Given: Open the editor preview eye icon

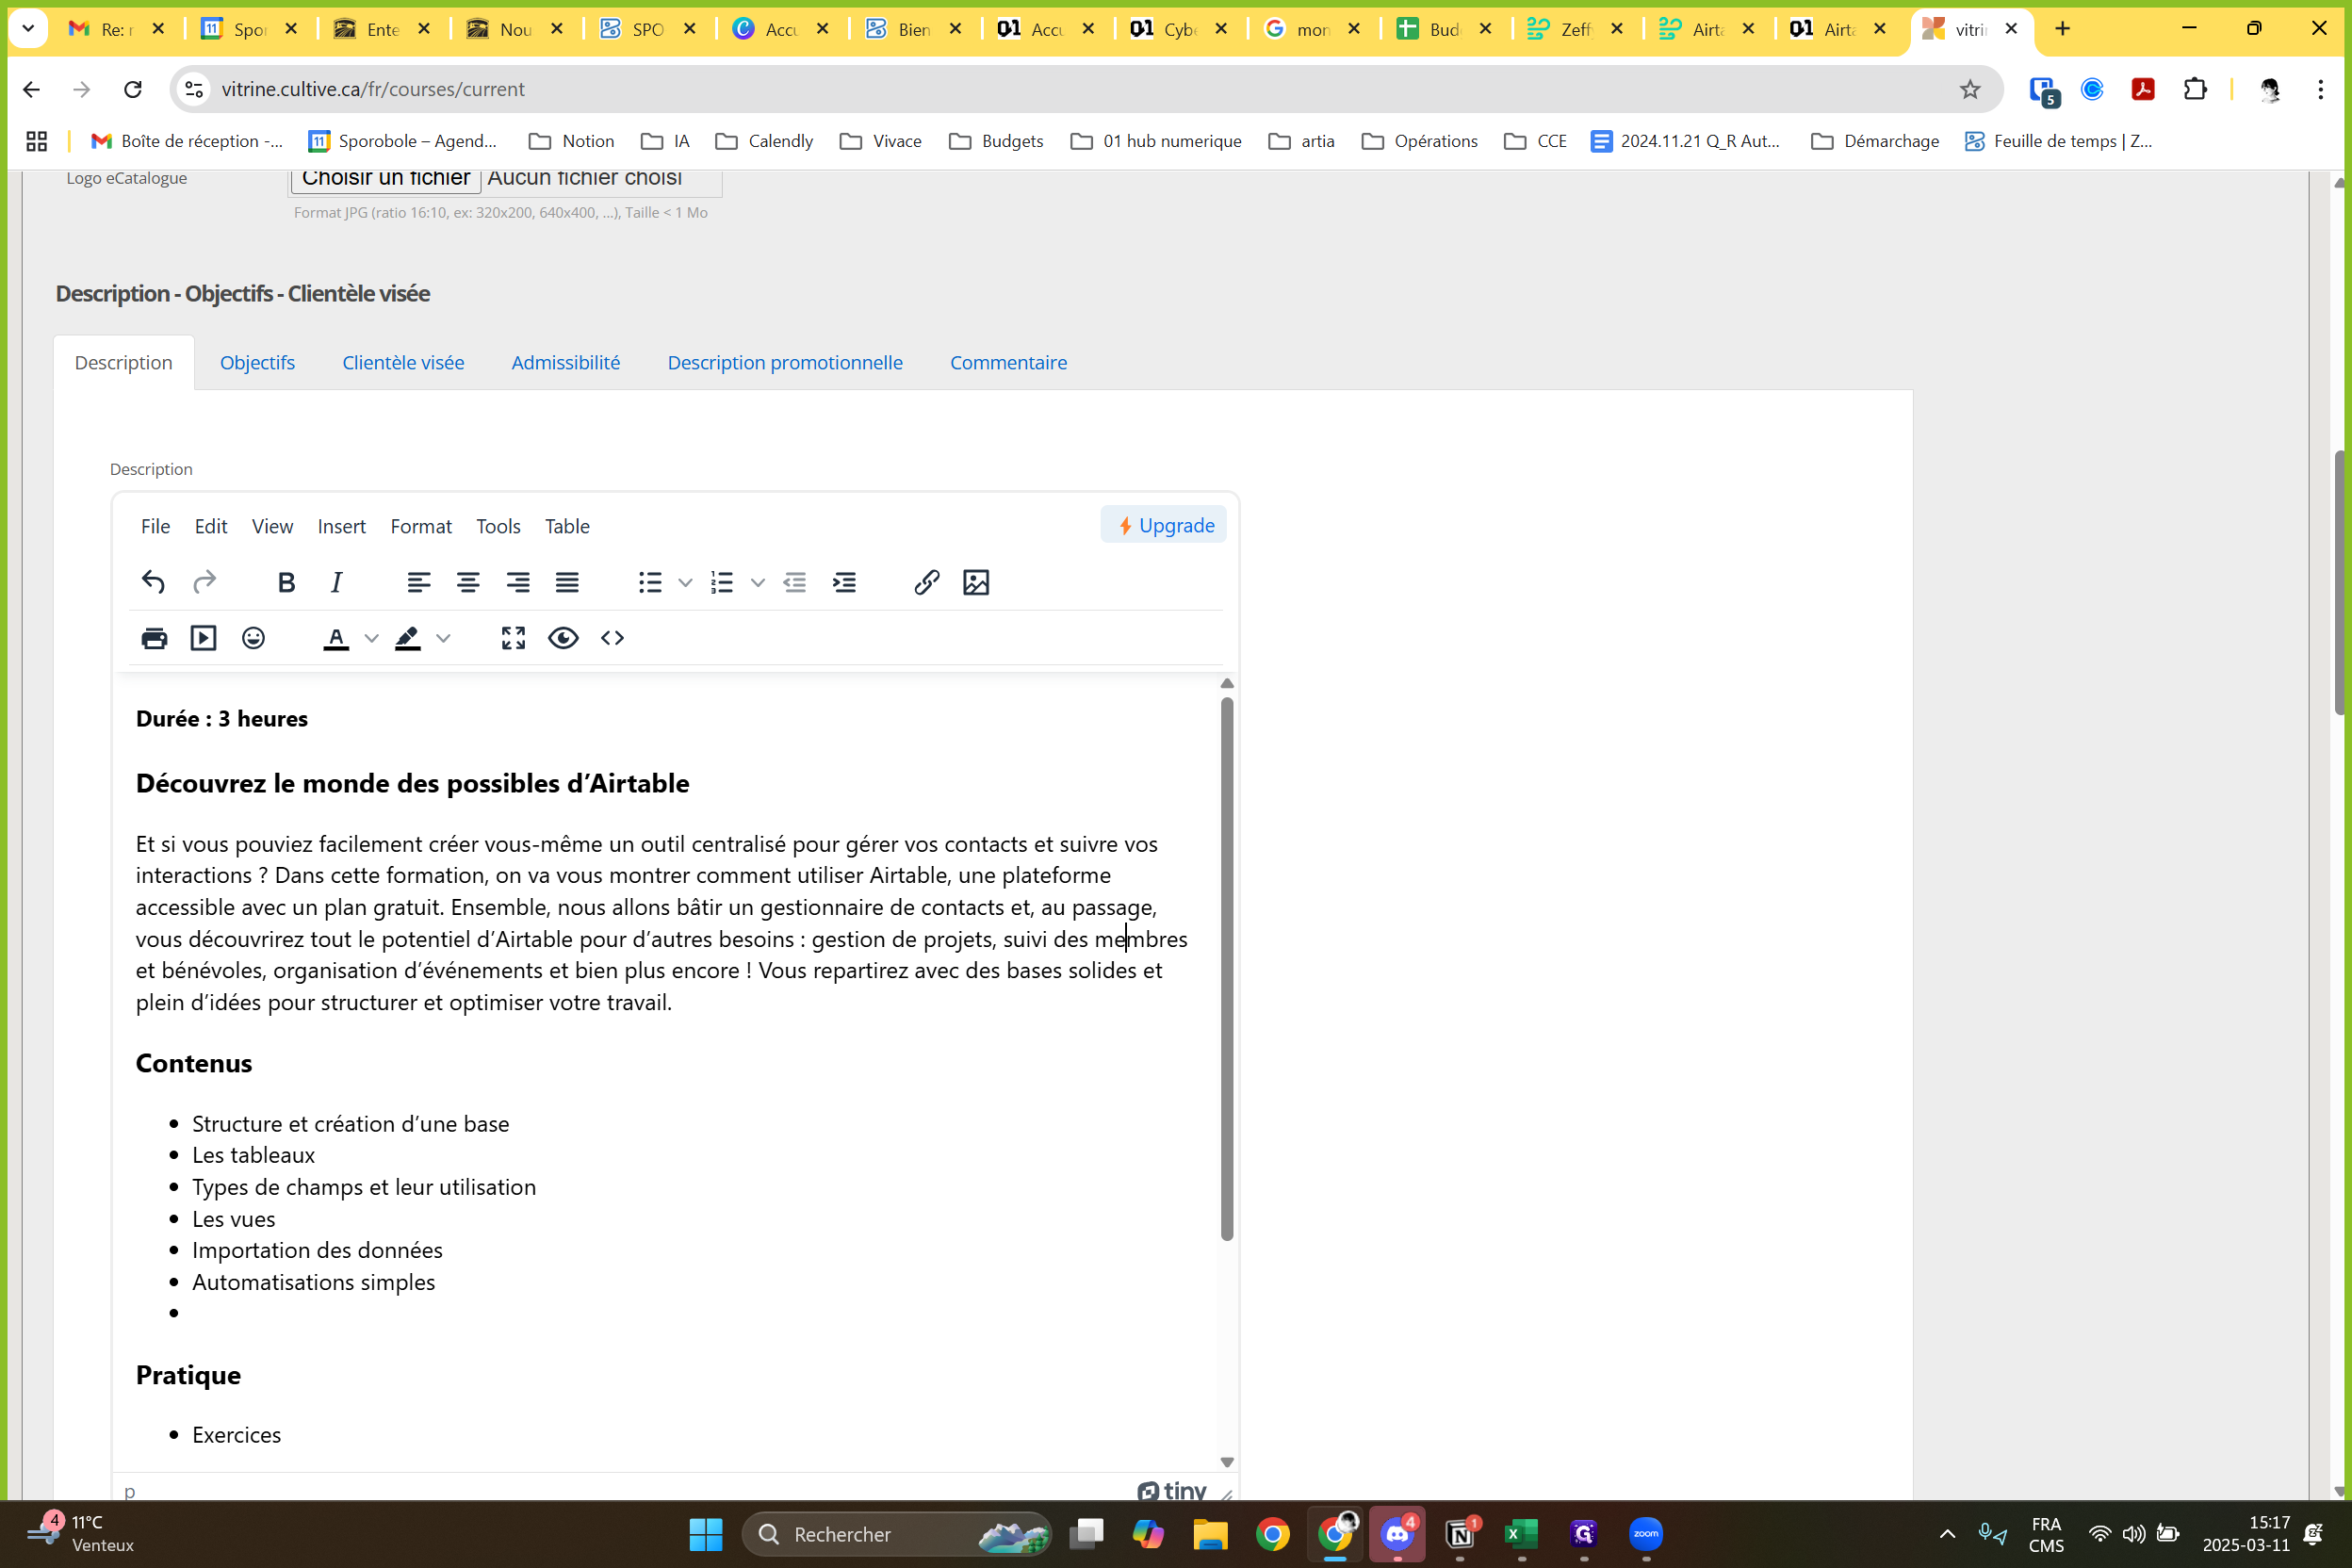Looking at the screenshot, I should pos(563,638).
